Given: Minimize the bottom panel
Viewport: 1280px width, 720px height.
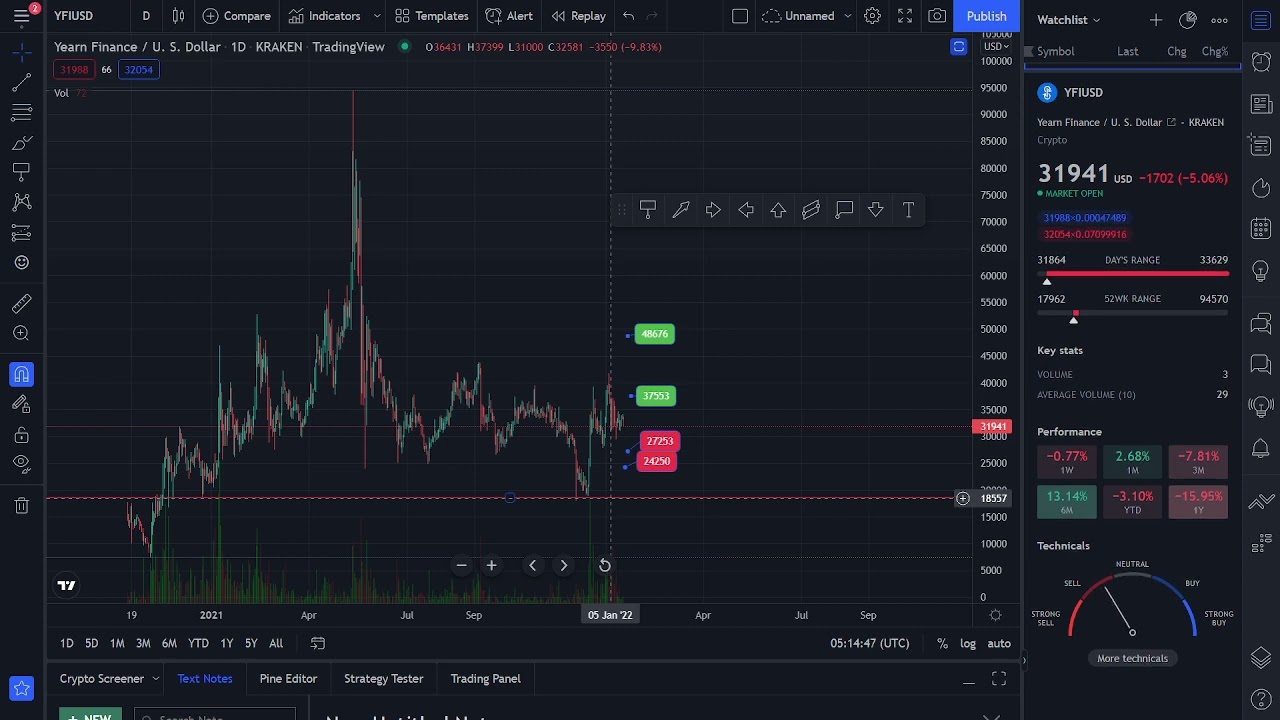Looking at the screenshot, I should (968, 680).
